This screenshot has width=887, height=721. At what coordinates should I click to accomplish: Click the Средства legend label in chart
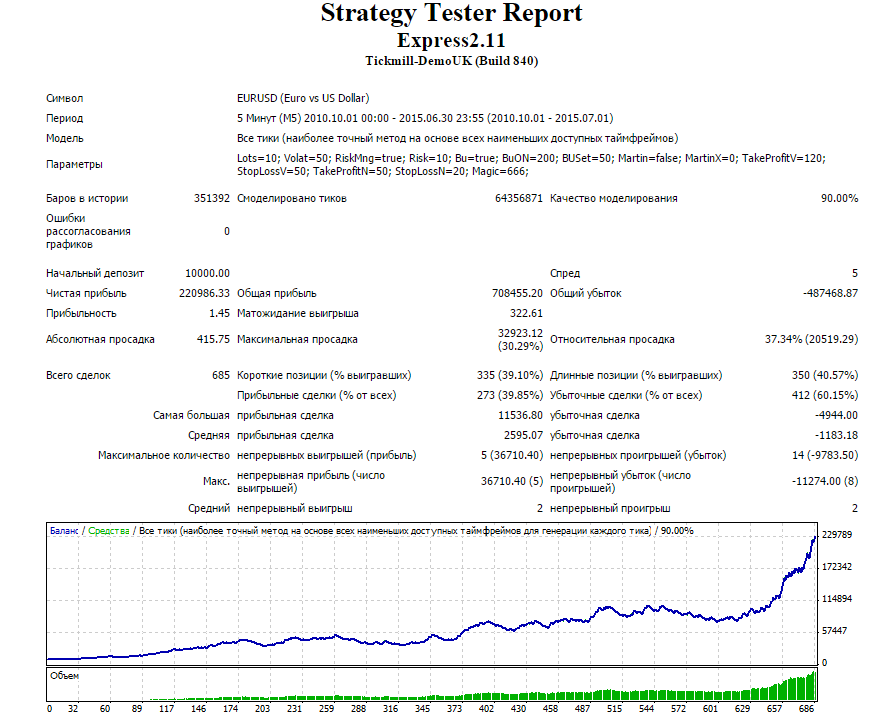point(109,531)
